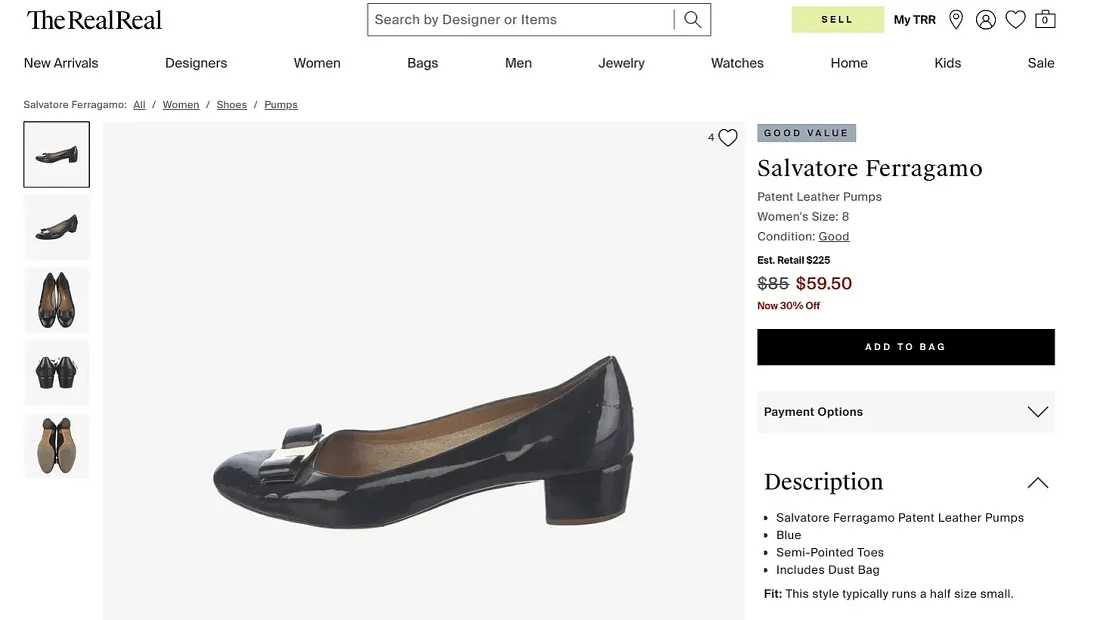This screenshot has width=1100, height=620.
Task: Follow the Shoes breadcrumb link
Action: (x=232, y=105)
